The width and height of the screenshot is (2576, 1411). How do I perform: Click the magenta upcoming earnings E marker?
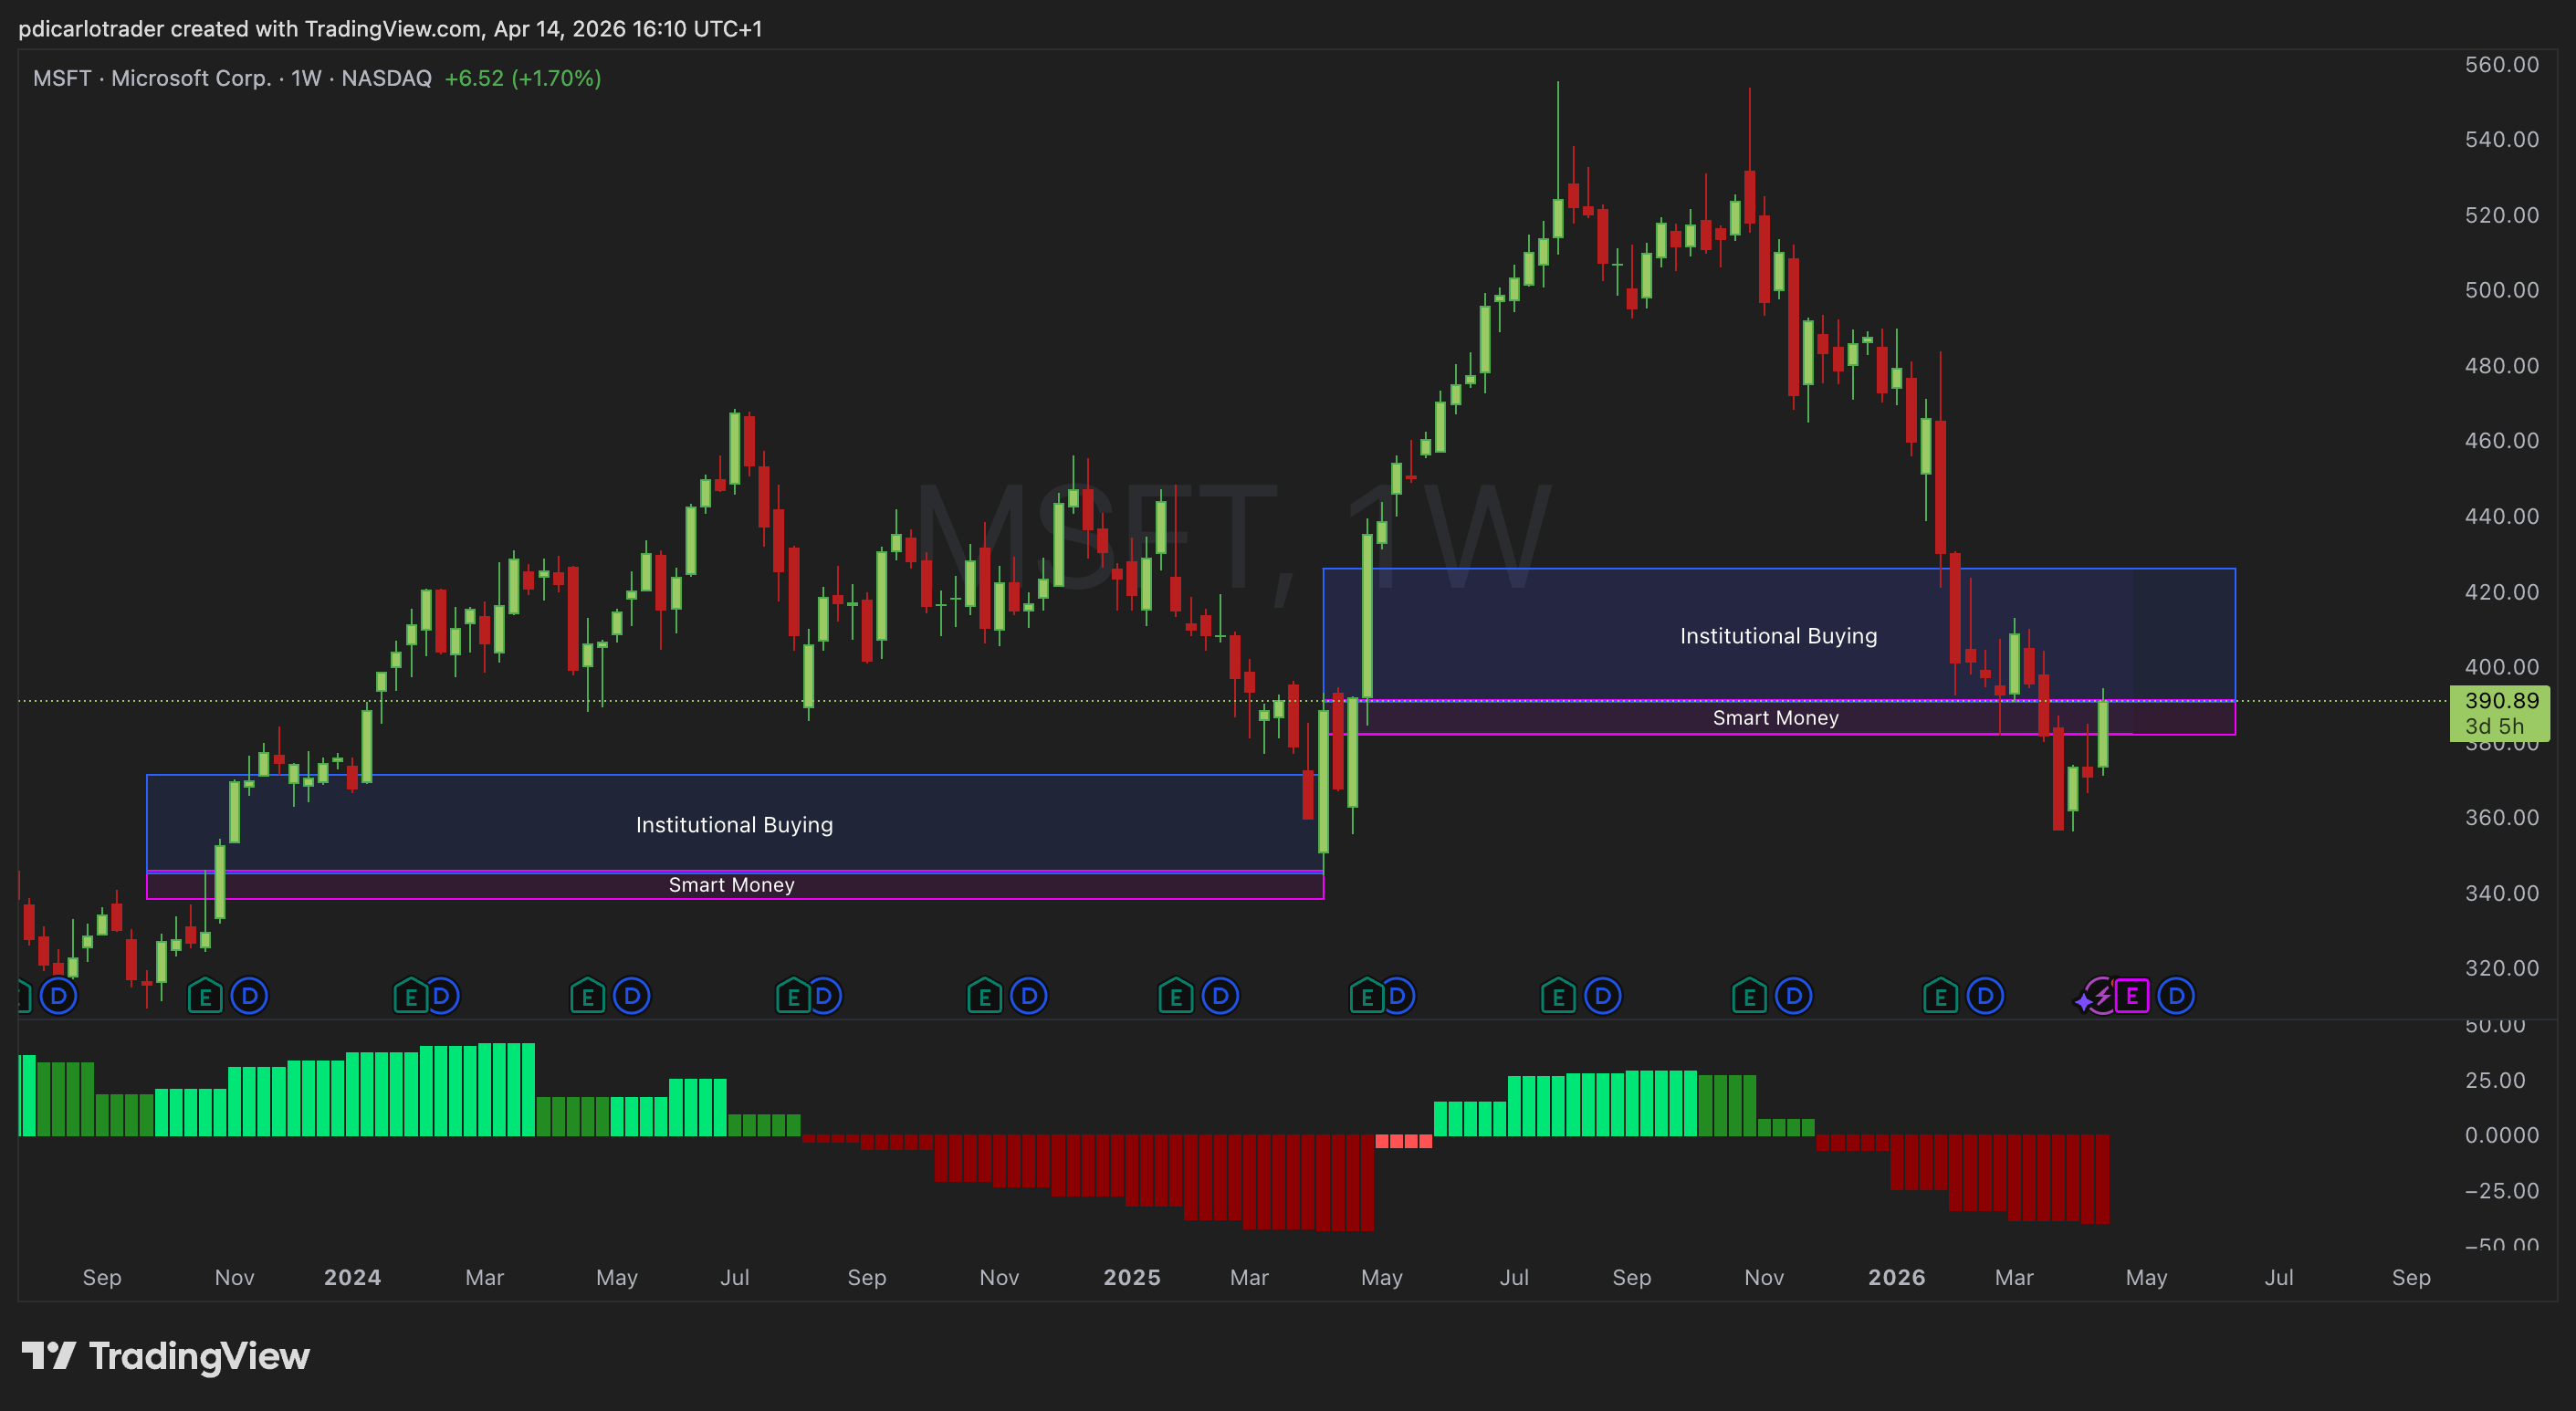coord(2131,996)
